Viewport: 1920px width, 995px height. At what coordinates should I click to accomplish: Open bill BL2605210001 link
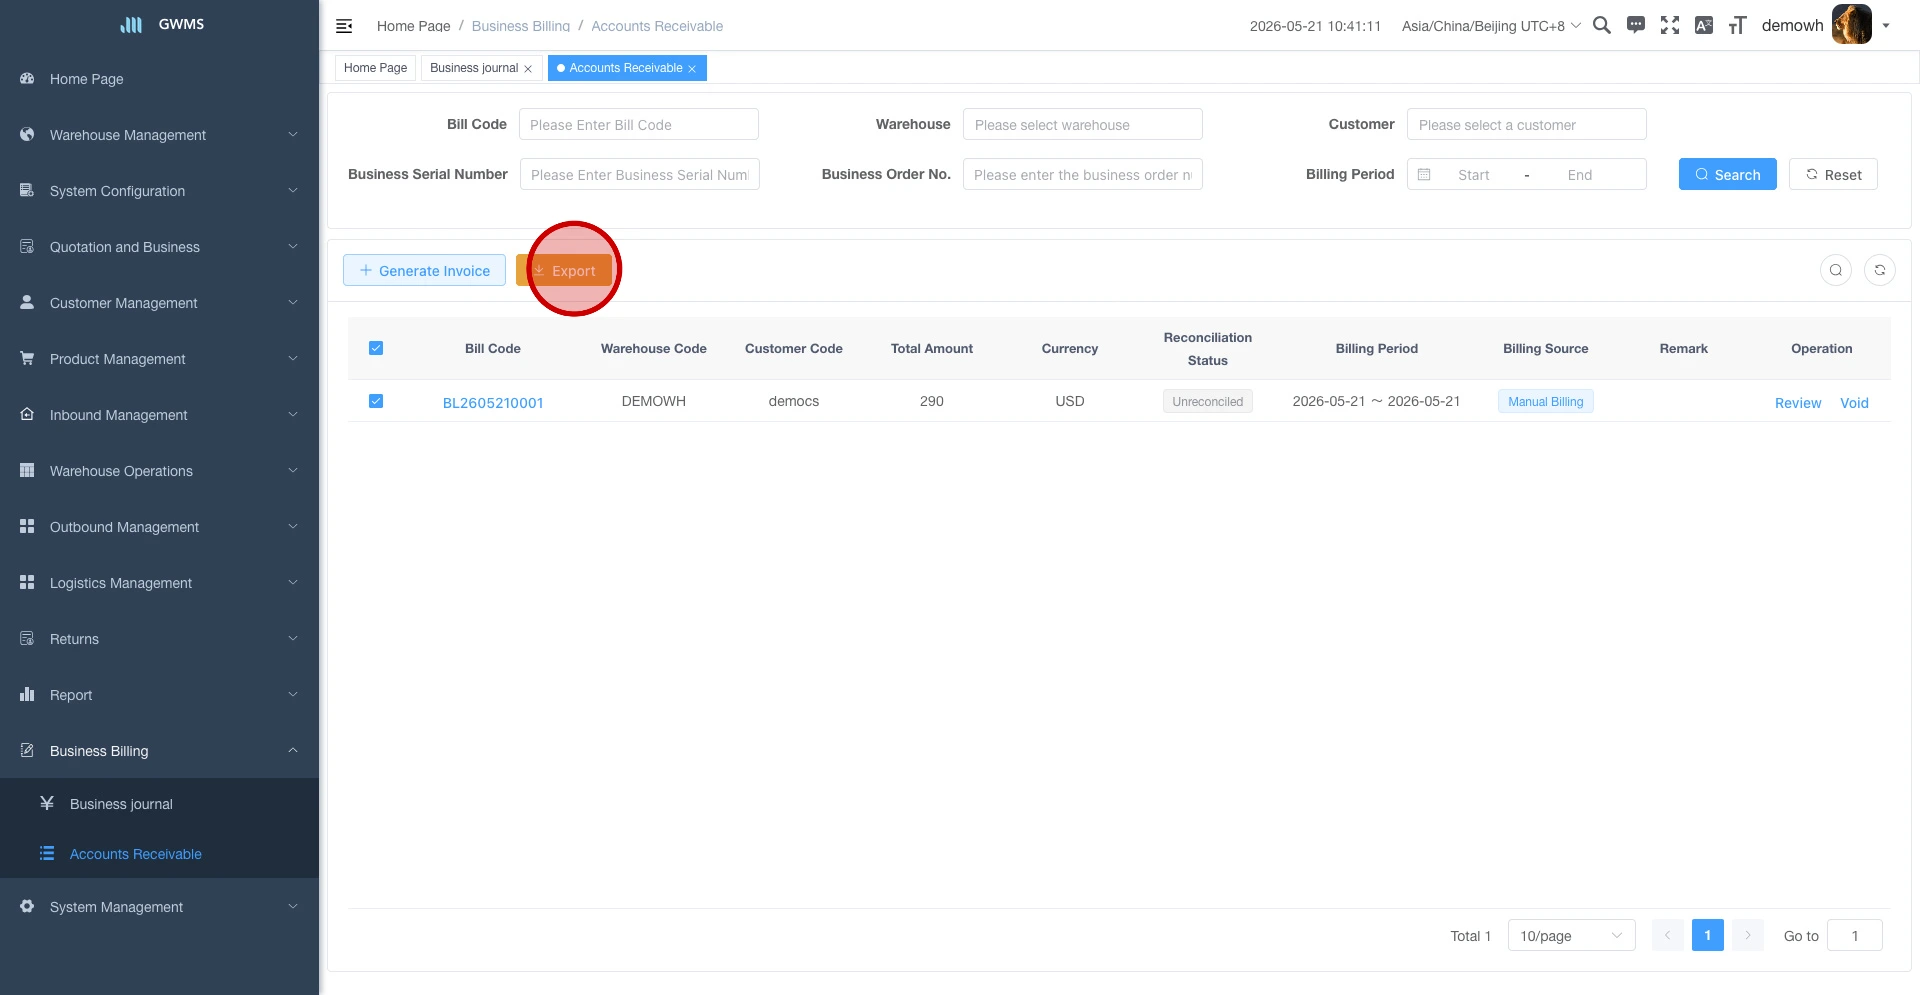pyautogui.click(x=493, y=403)
